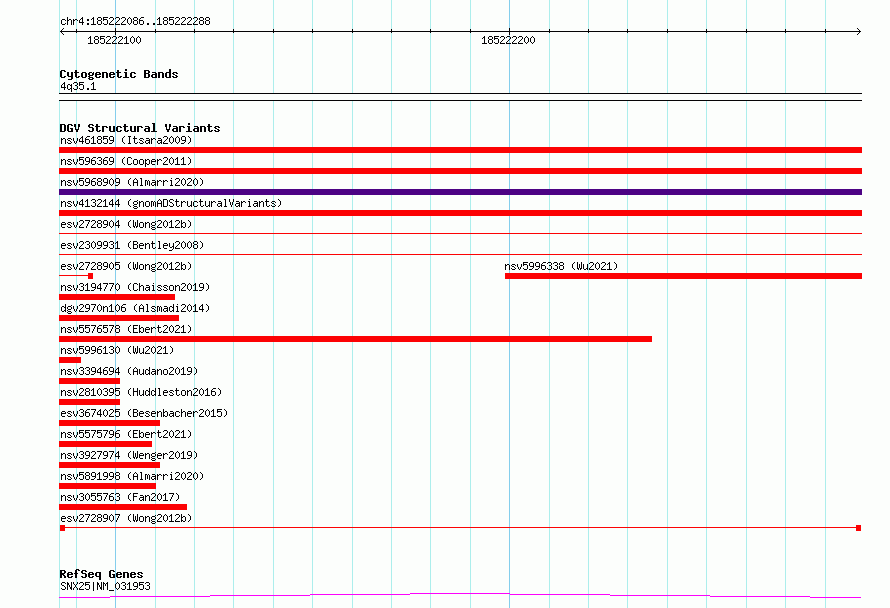Select the magenta SNX25 gene track line
Image resolution: width=890 pixels, height=608 pixels.
pos(460,596)
